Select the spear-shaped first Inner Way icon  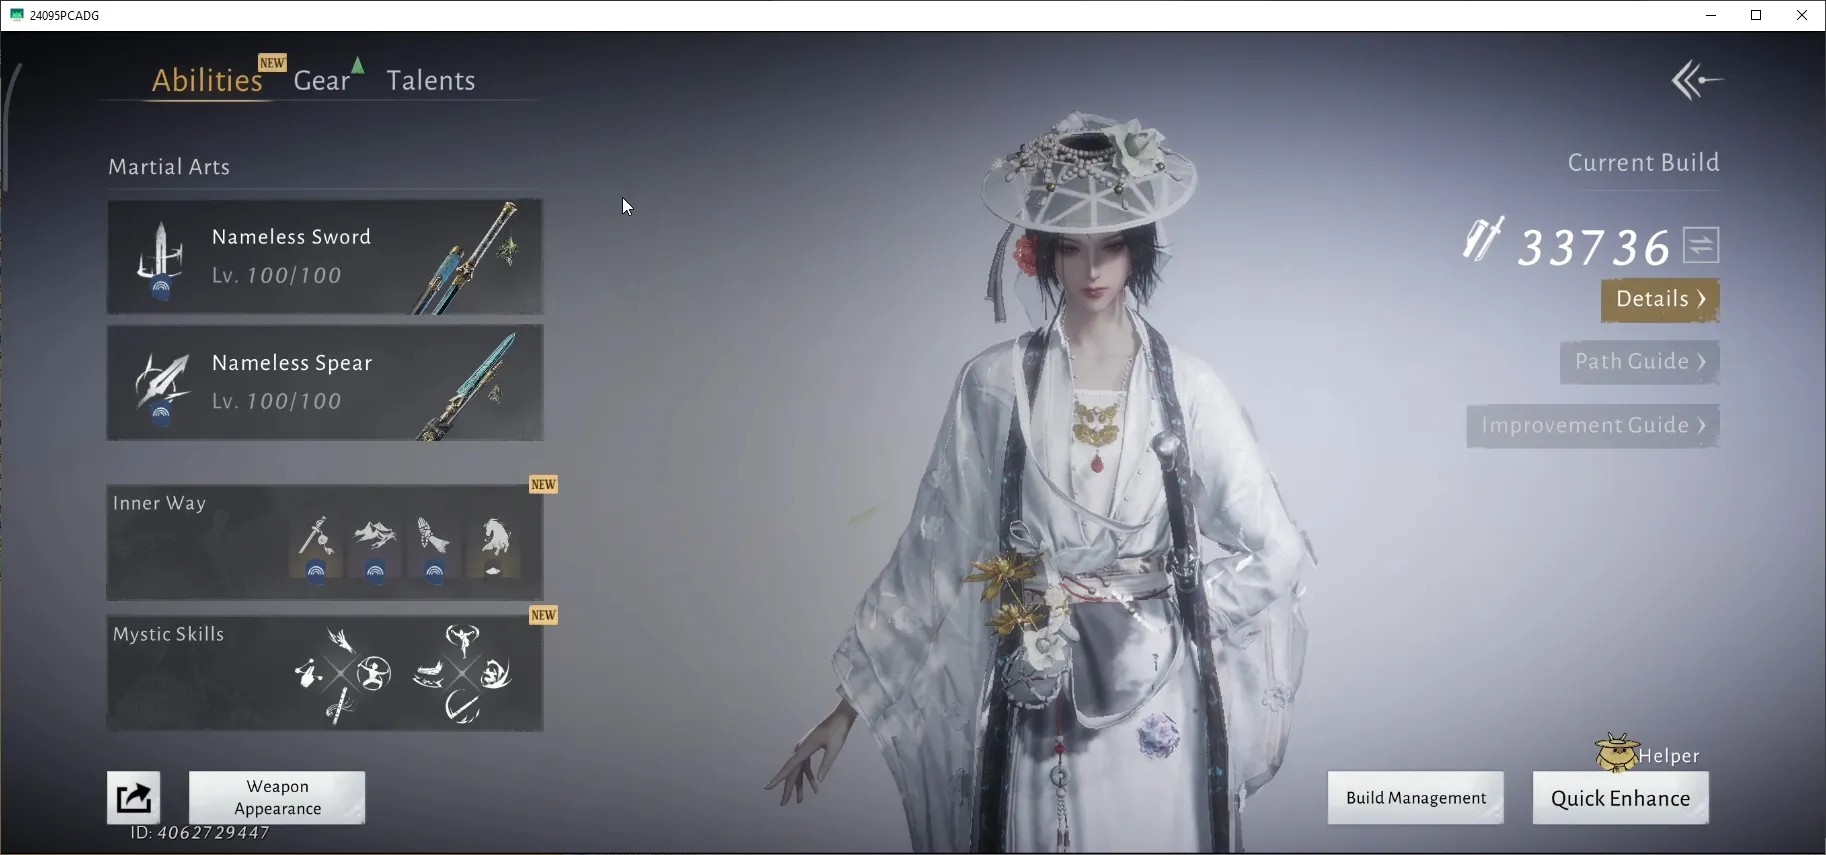point(316,547)
